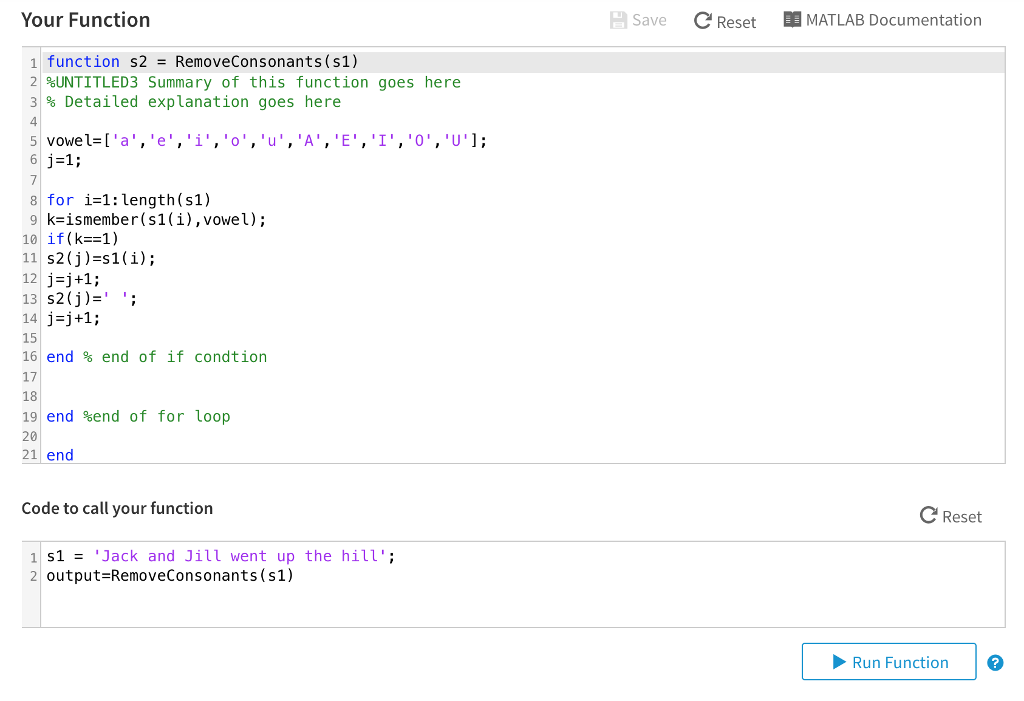Click the 'j=1;' line
Screen dimensions: 1024x701
(64, 160)
